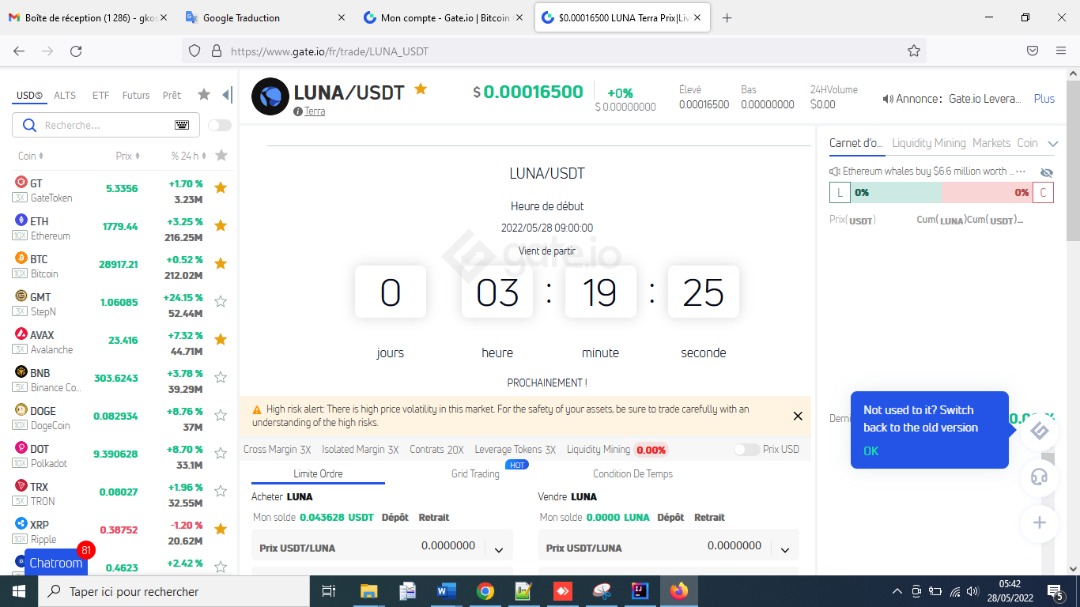The height and width of the screenshot is (607, 1080).
Task: Open a new browser tab
Action: [727, 18]
